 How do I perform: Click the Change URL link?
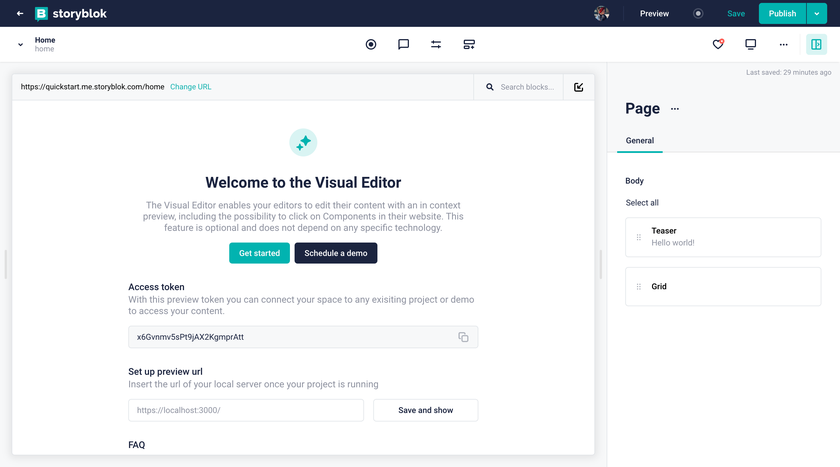click(191, 87)
